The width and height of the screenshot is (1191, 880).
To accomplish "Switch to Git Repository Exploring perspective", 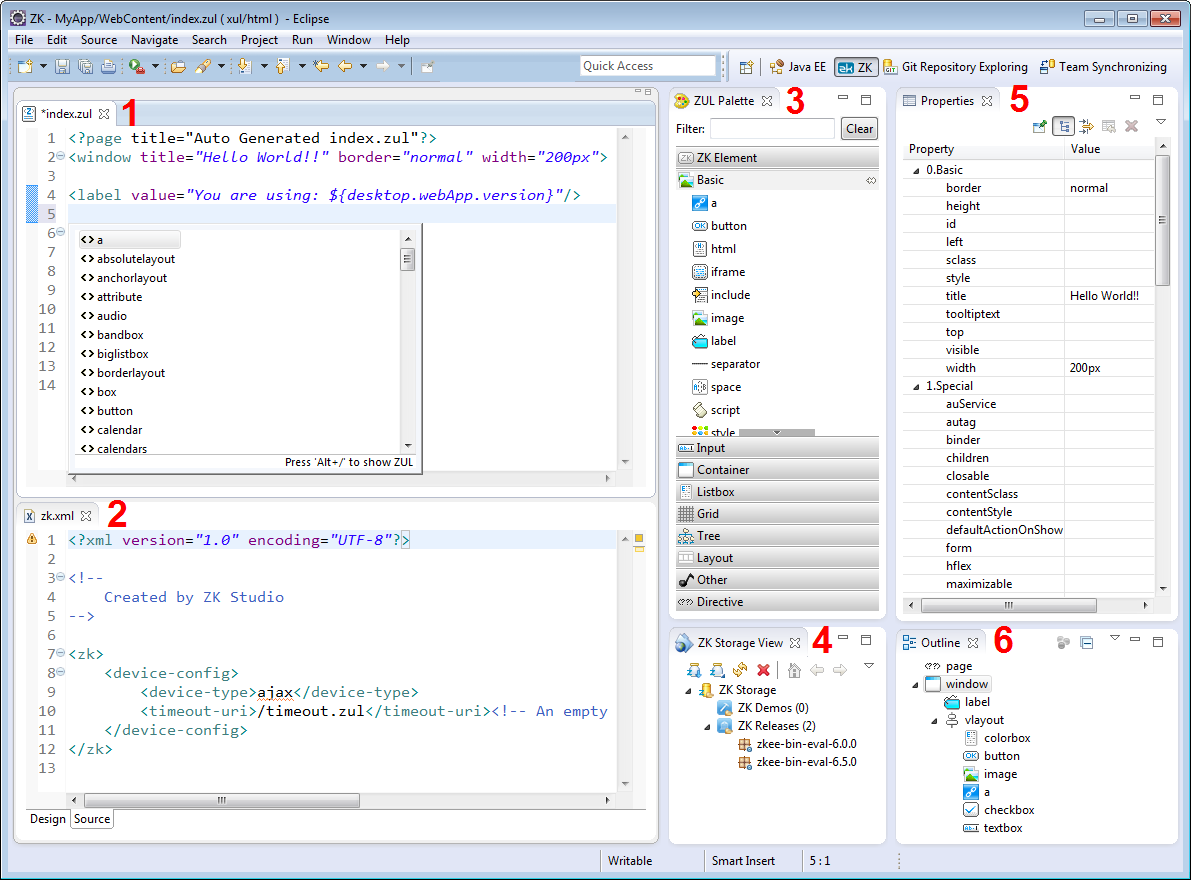I will coord(956,67).
